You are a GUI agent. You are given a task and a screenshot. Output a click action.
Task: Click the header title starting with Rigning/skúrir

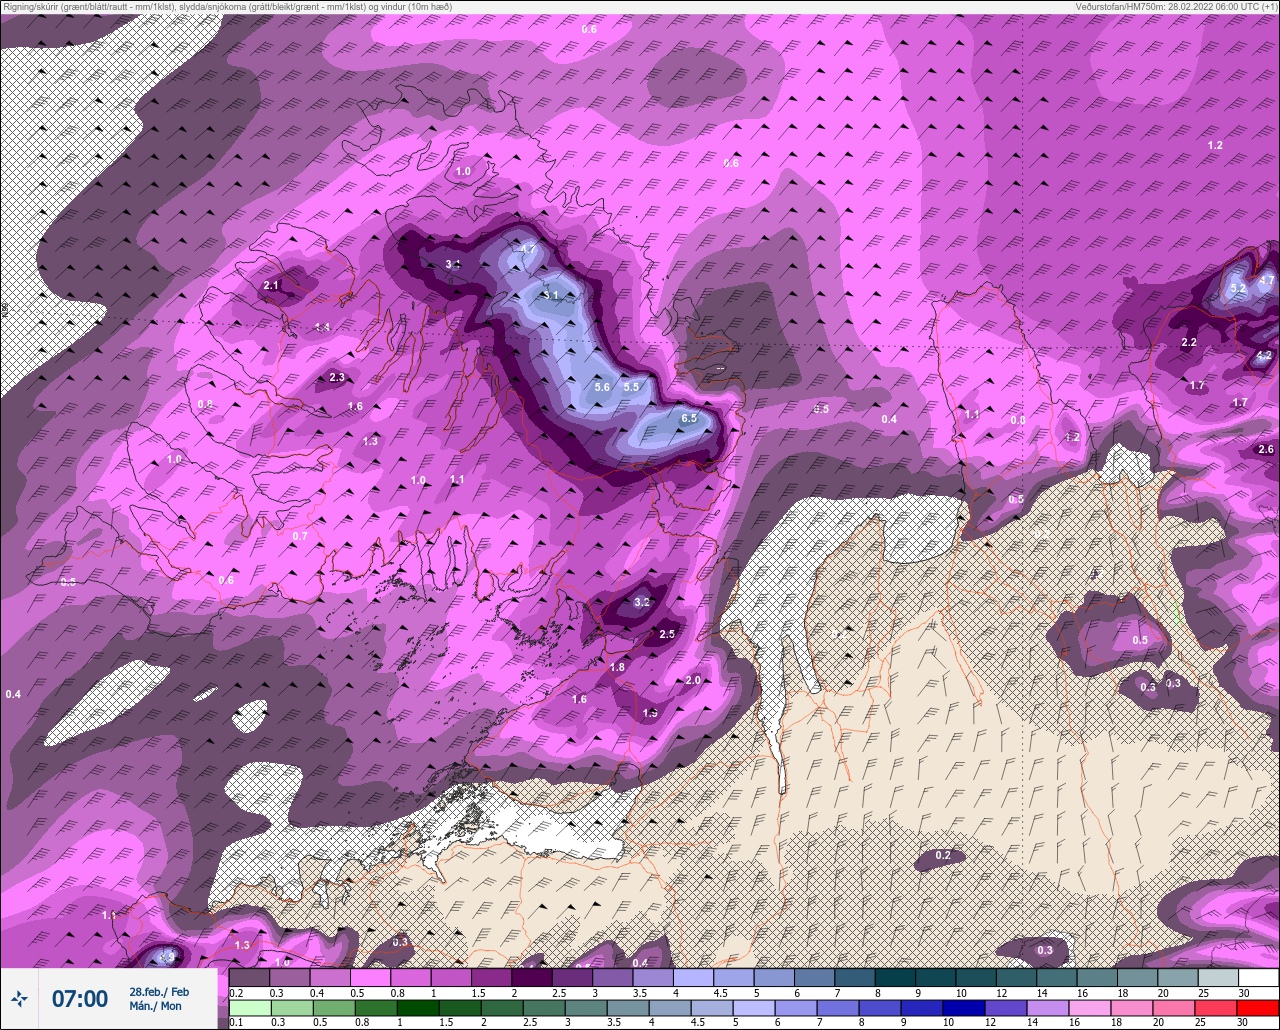(x=228, y=6)
